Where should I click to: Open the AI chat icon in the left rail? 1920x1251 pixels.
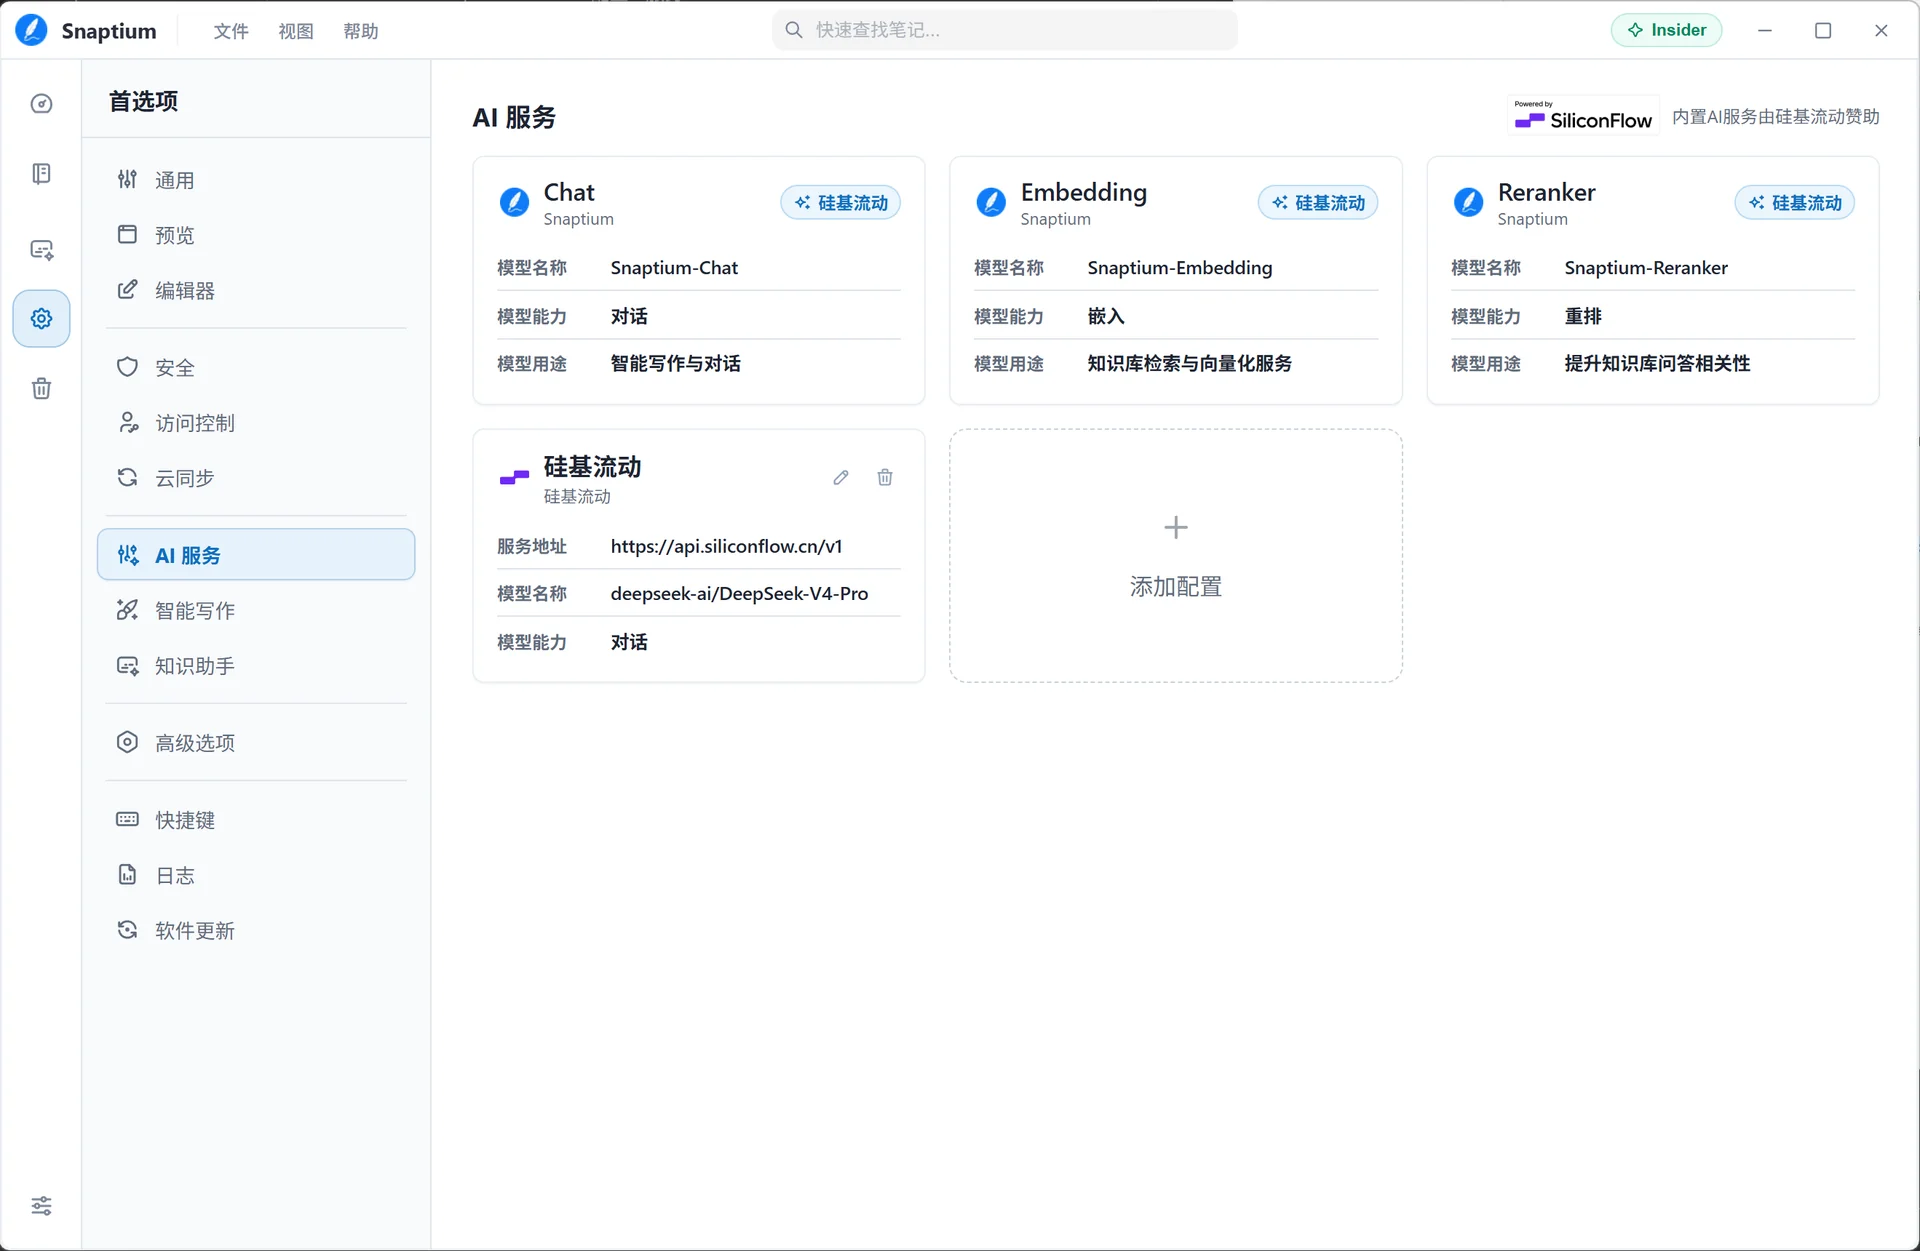point(41,250)
